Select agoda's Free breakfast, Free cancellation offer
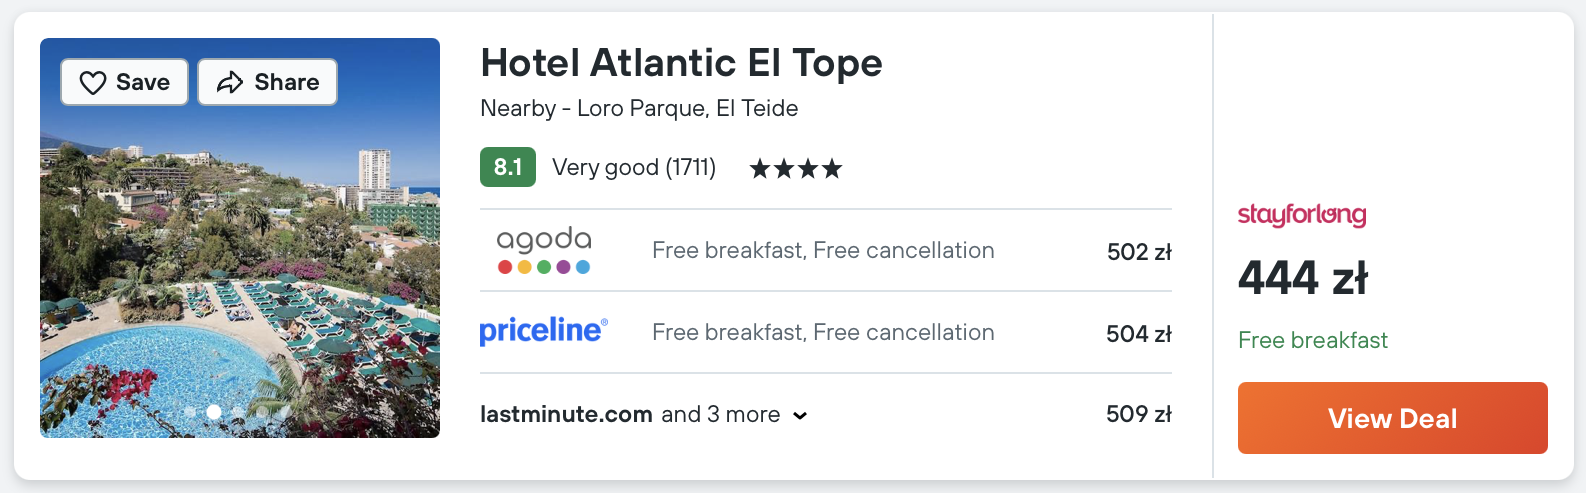 [823, 250]
